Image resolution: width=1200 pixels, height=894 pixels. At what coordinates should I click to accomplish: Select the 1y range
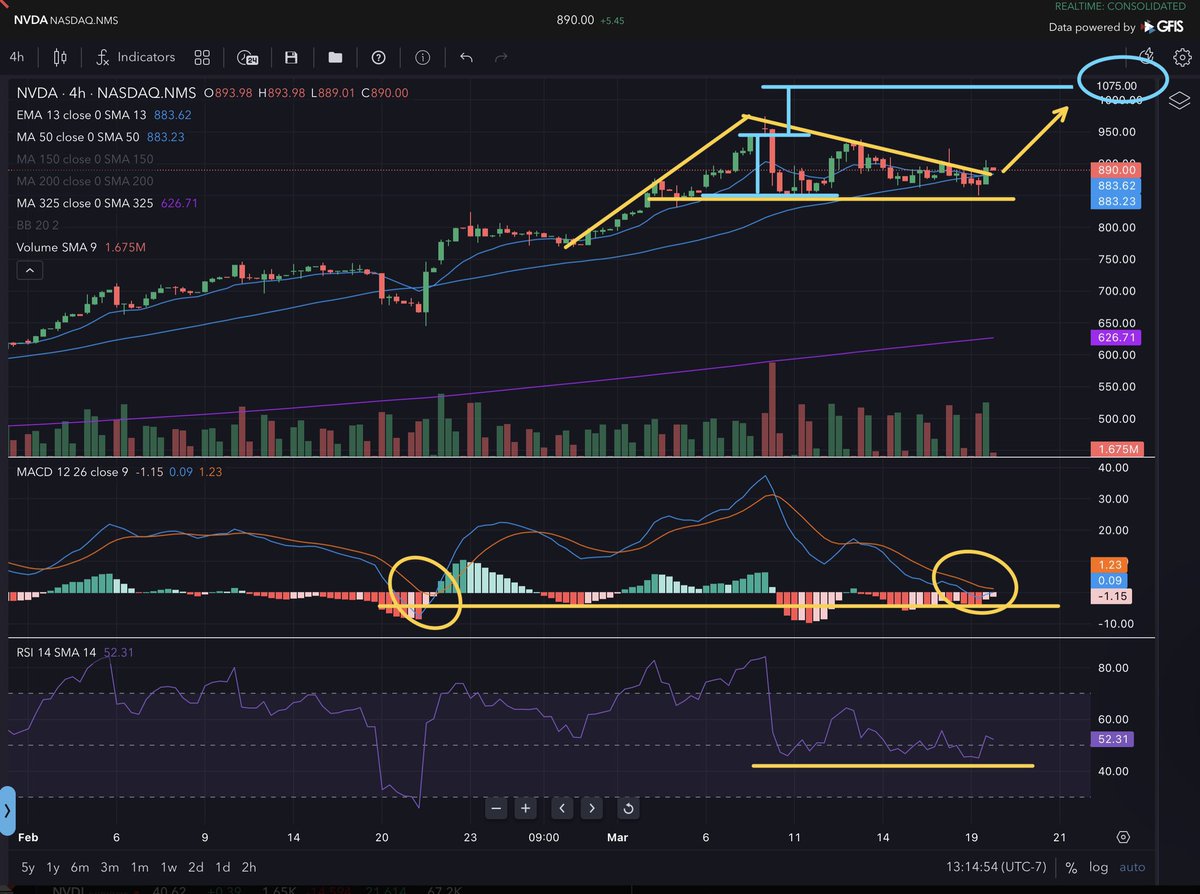(53, 867)
